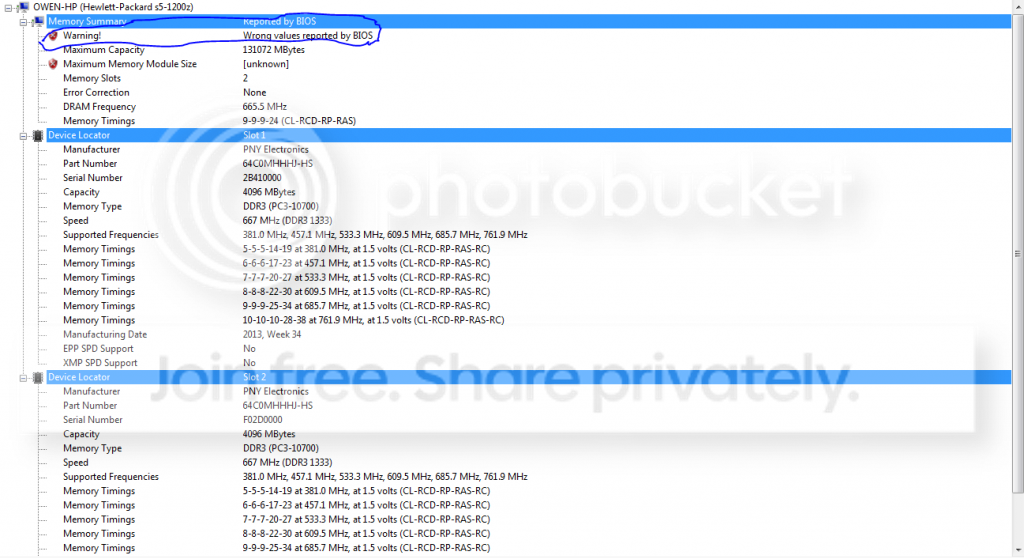Select the Device Locator Slot 1 header
Viewport: 1024px width, 558px height.
(529, 135)
